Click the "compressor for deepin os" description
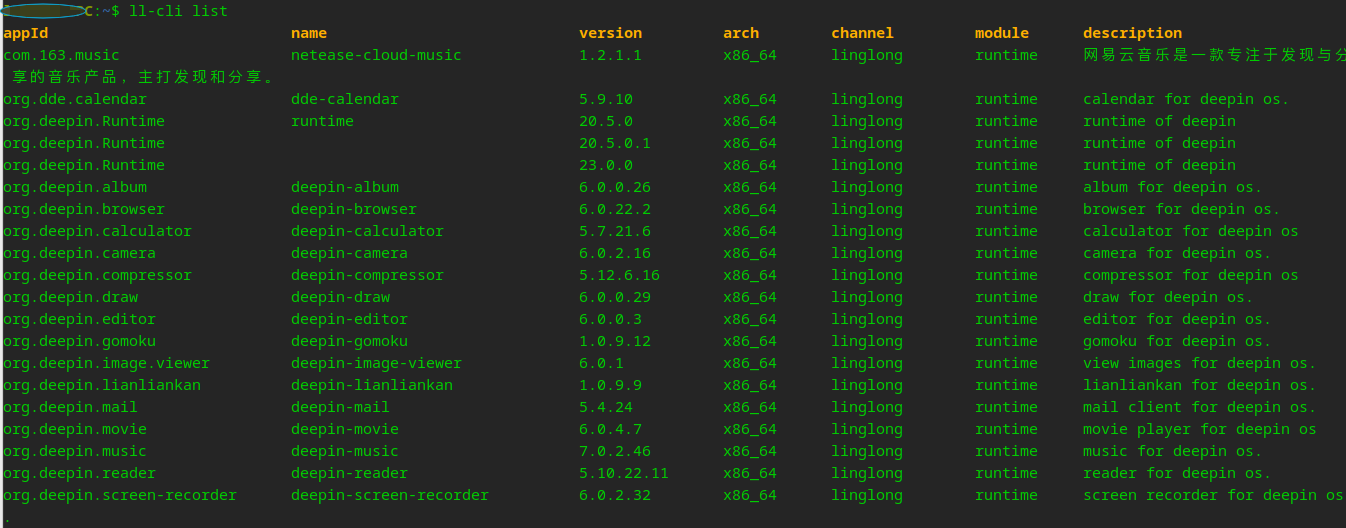Image resolution: width=1346 pixels, height=528 pixels. pos(1190,275)
